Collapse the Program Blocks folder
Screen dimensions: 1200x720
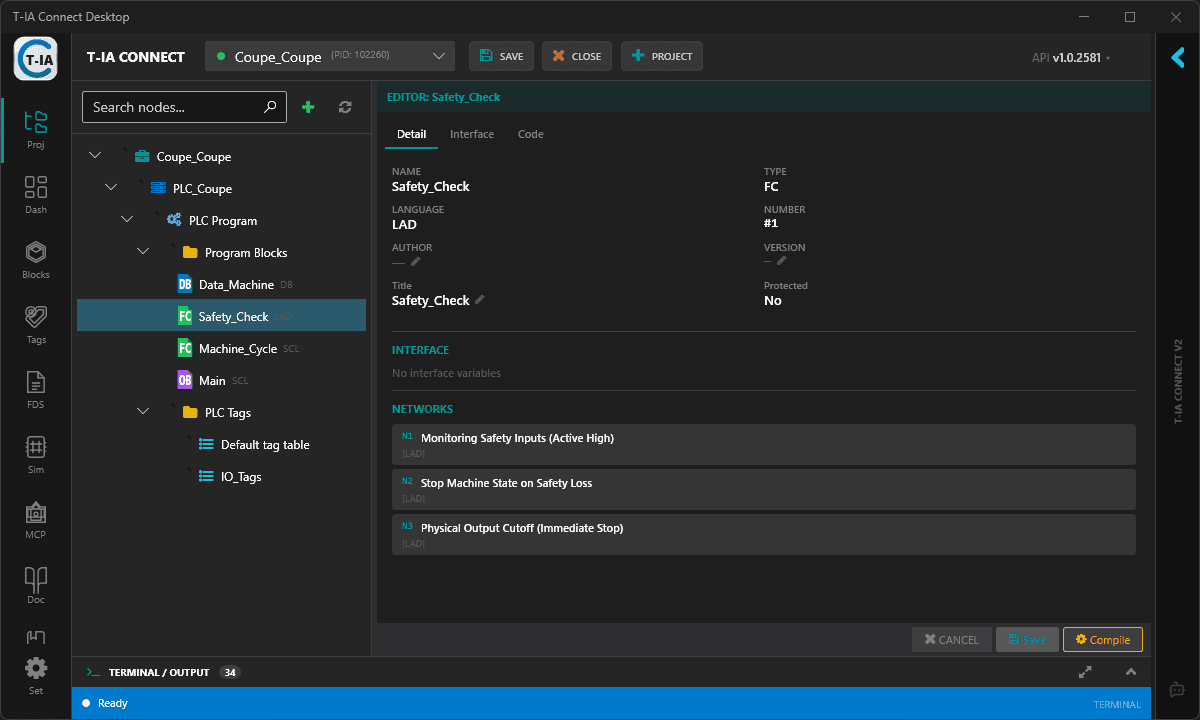click(143, 251)
